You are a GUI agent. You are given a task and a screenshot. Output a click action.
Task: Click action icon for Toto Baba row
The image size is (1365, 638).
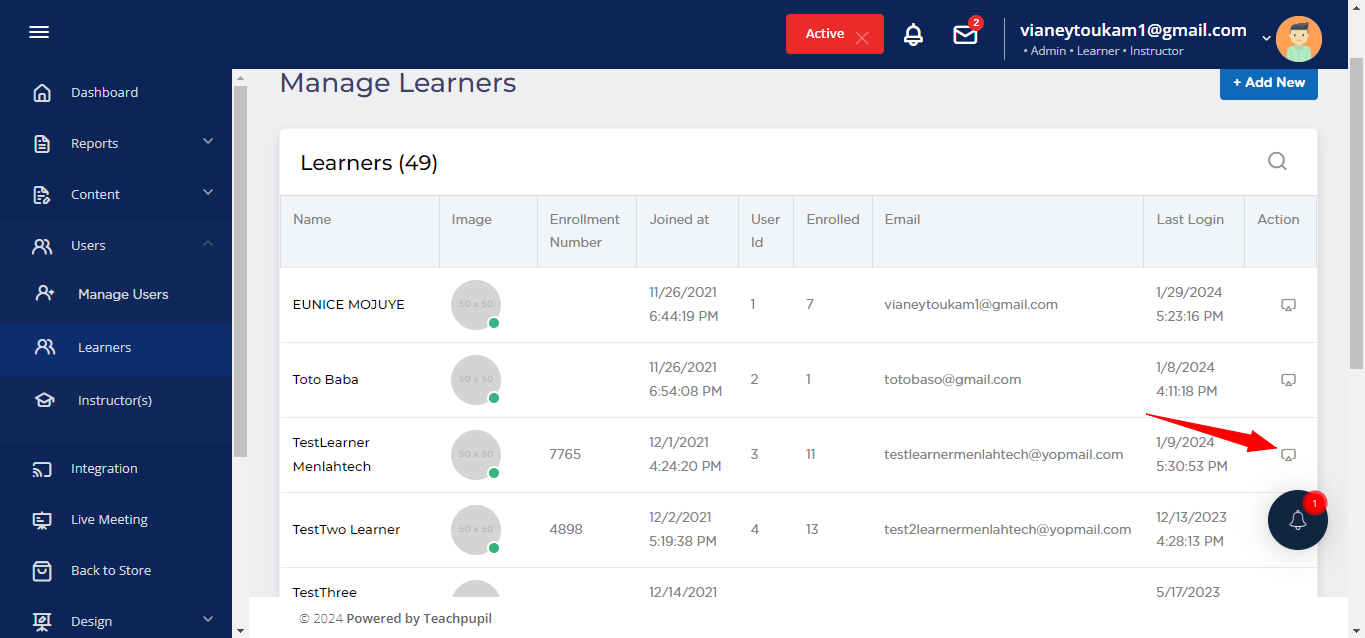(x=1288, y=380)
